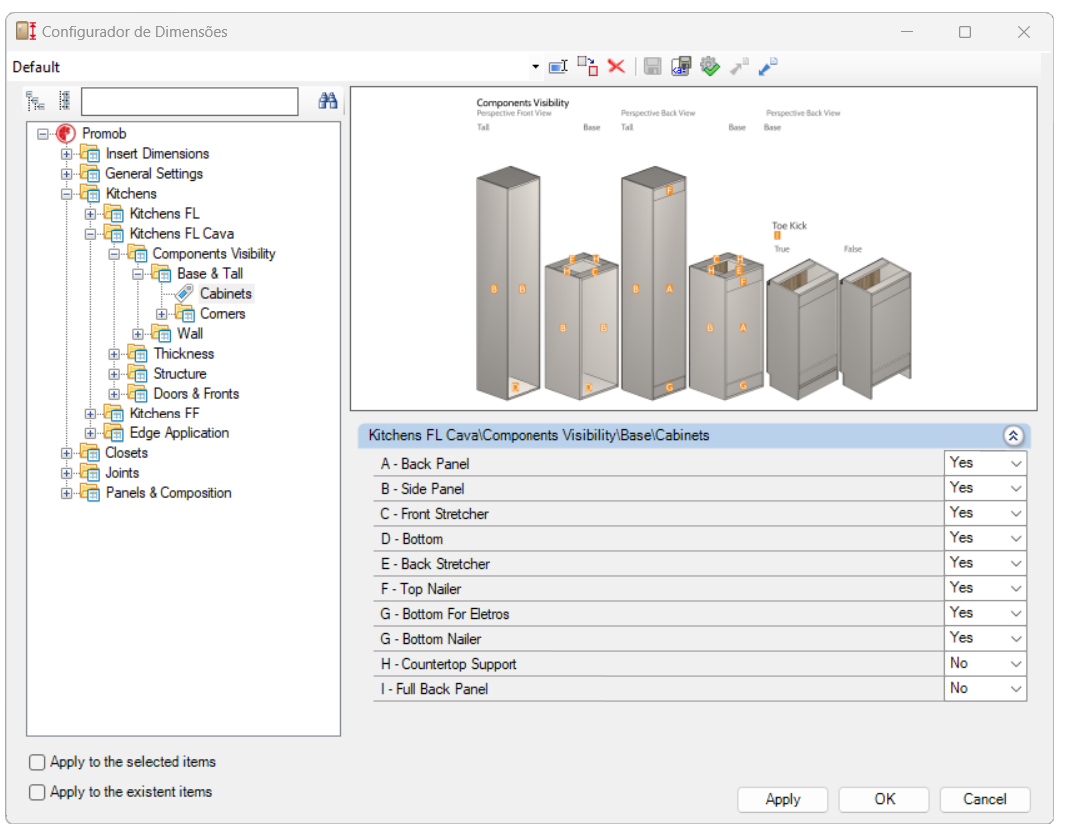Click the blue import arrow icon

768,67
